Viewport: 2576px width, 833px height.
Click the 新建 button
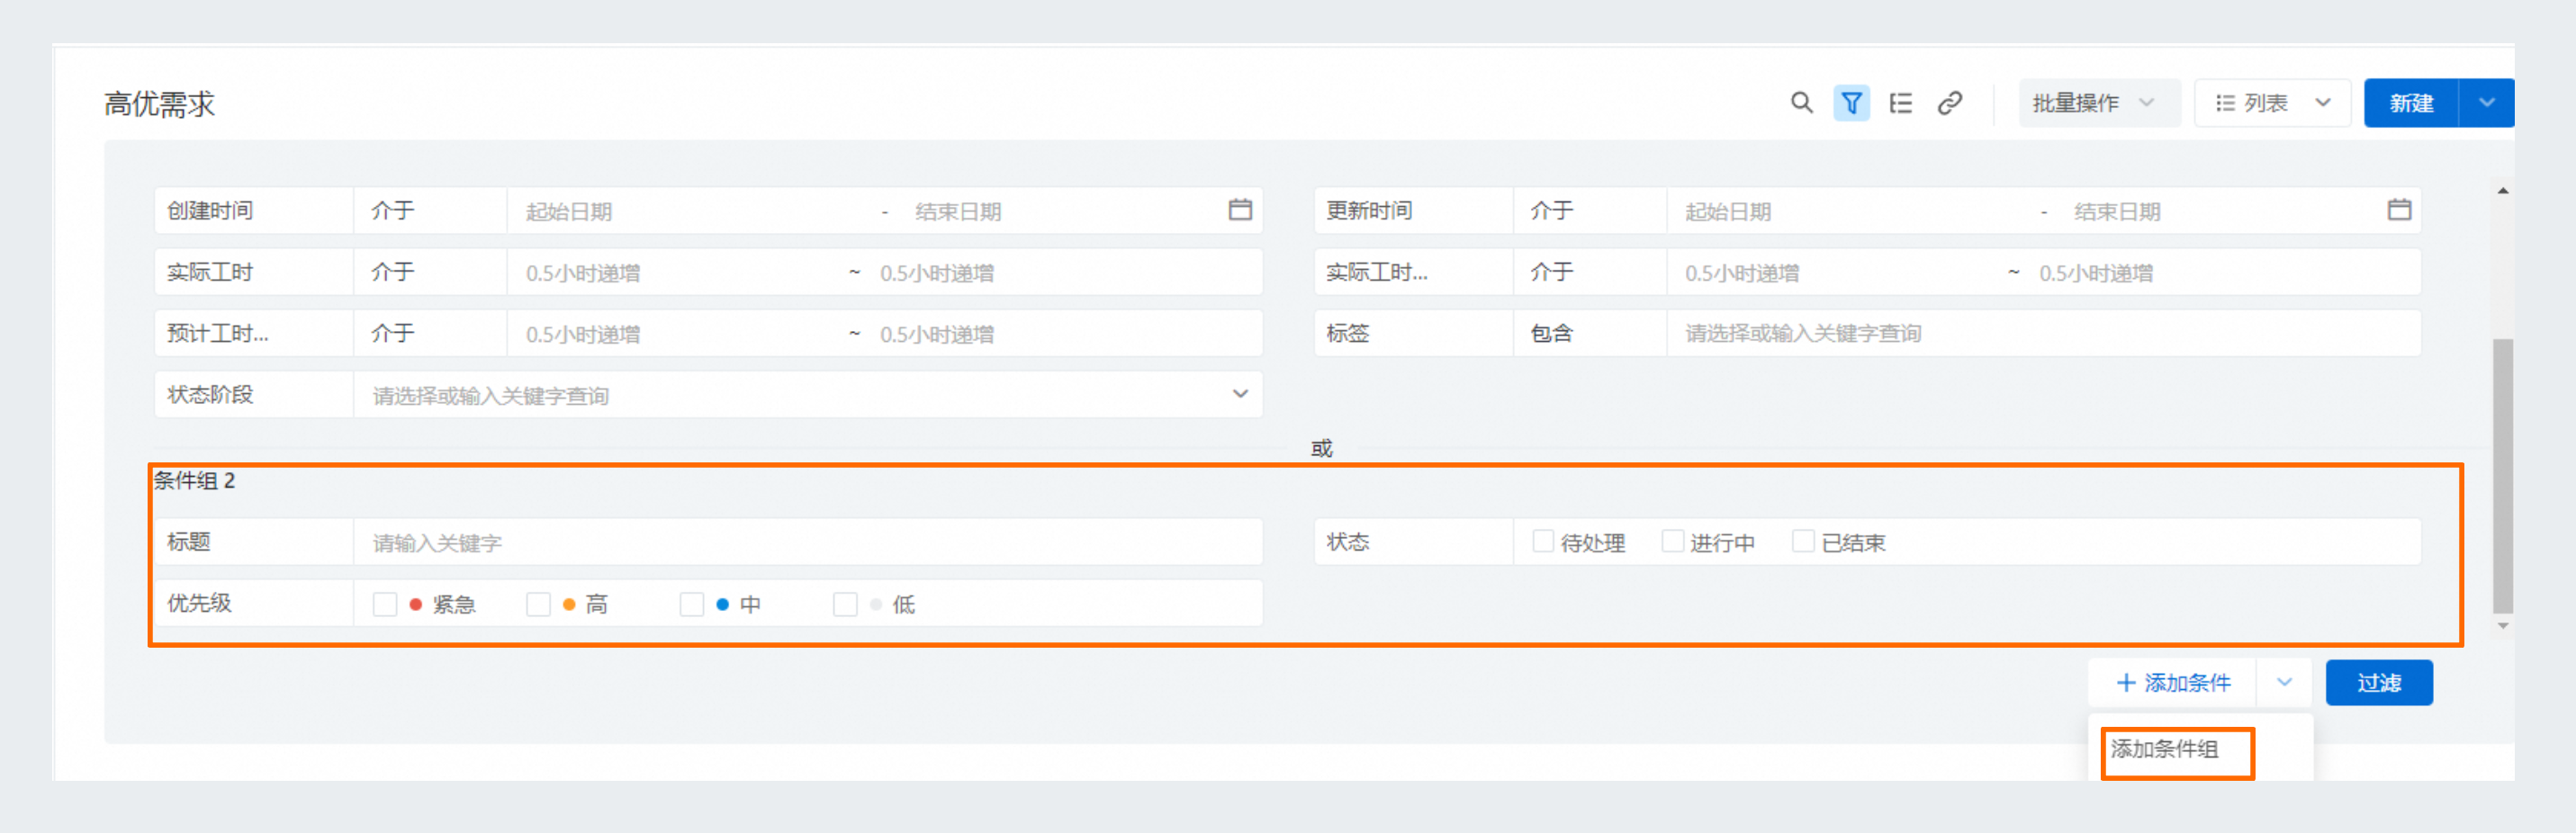pyautogui.click(x=2411, y=103)
